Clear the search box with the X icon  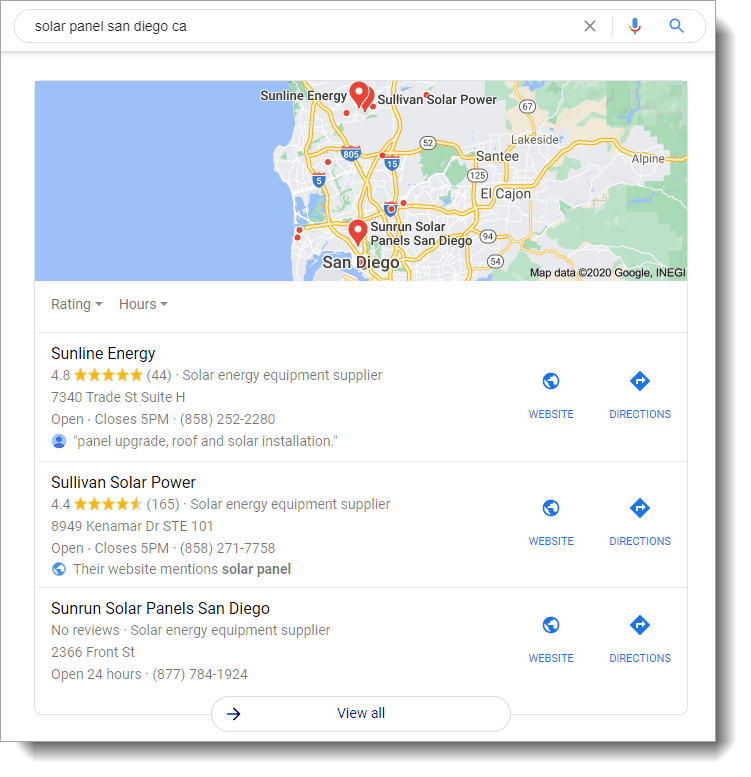590,26
